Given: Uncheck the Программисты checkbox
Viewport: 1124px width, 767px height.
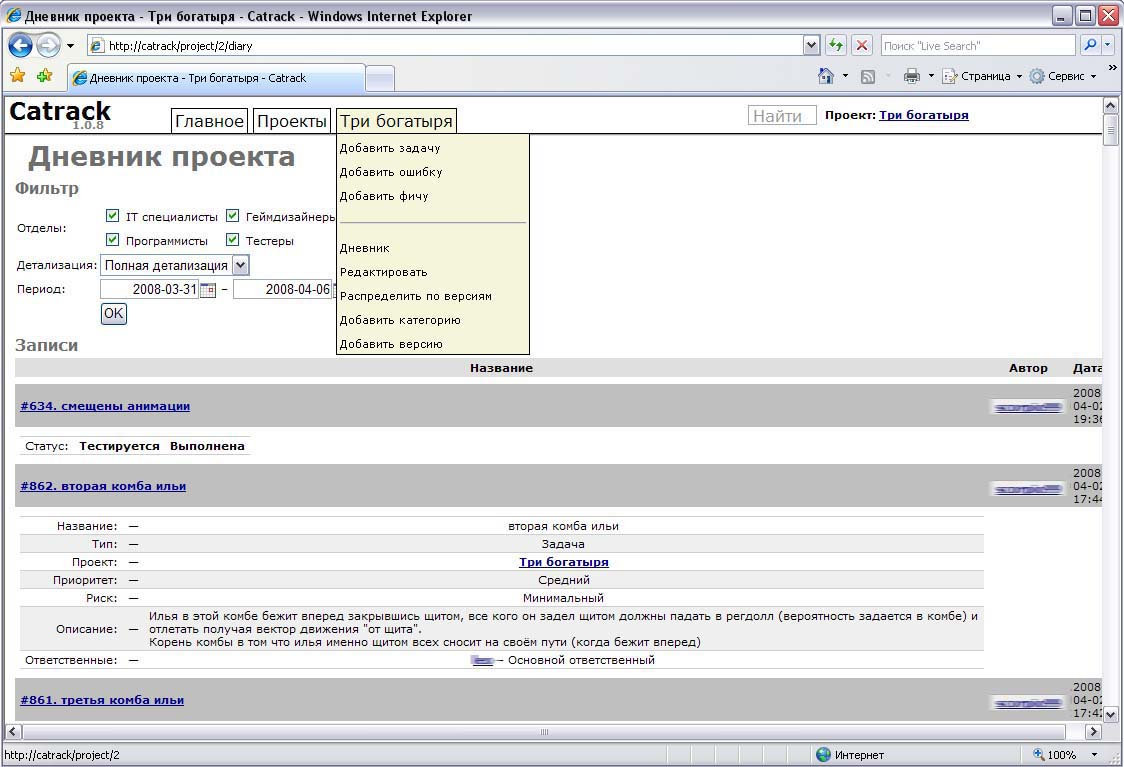Looking at the screenshot, I should tap(113, 240).
